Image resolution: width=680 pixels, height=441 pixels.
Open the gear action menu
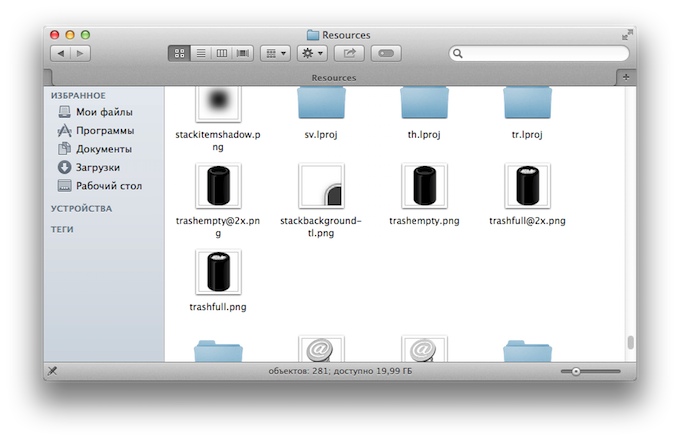(x=312, y=53)
